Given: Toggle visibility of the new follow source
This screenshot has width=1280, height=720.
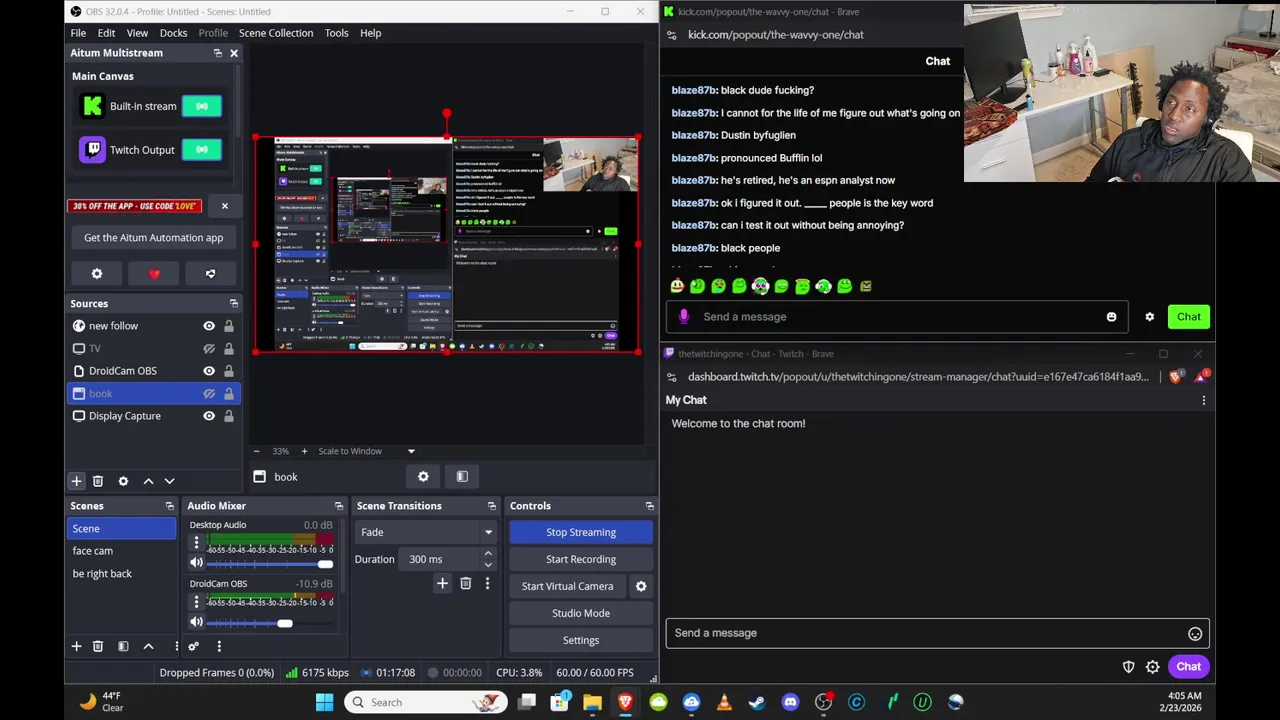Looking at the screenshot, I should (209, 326).
